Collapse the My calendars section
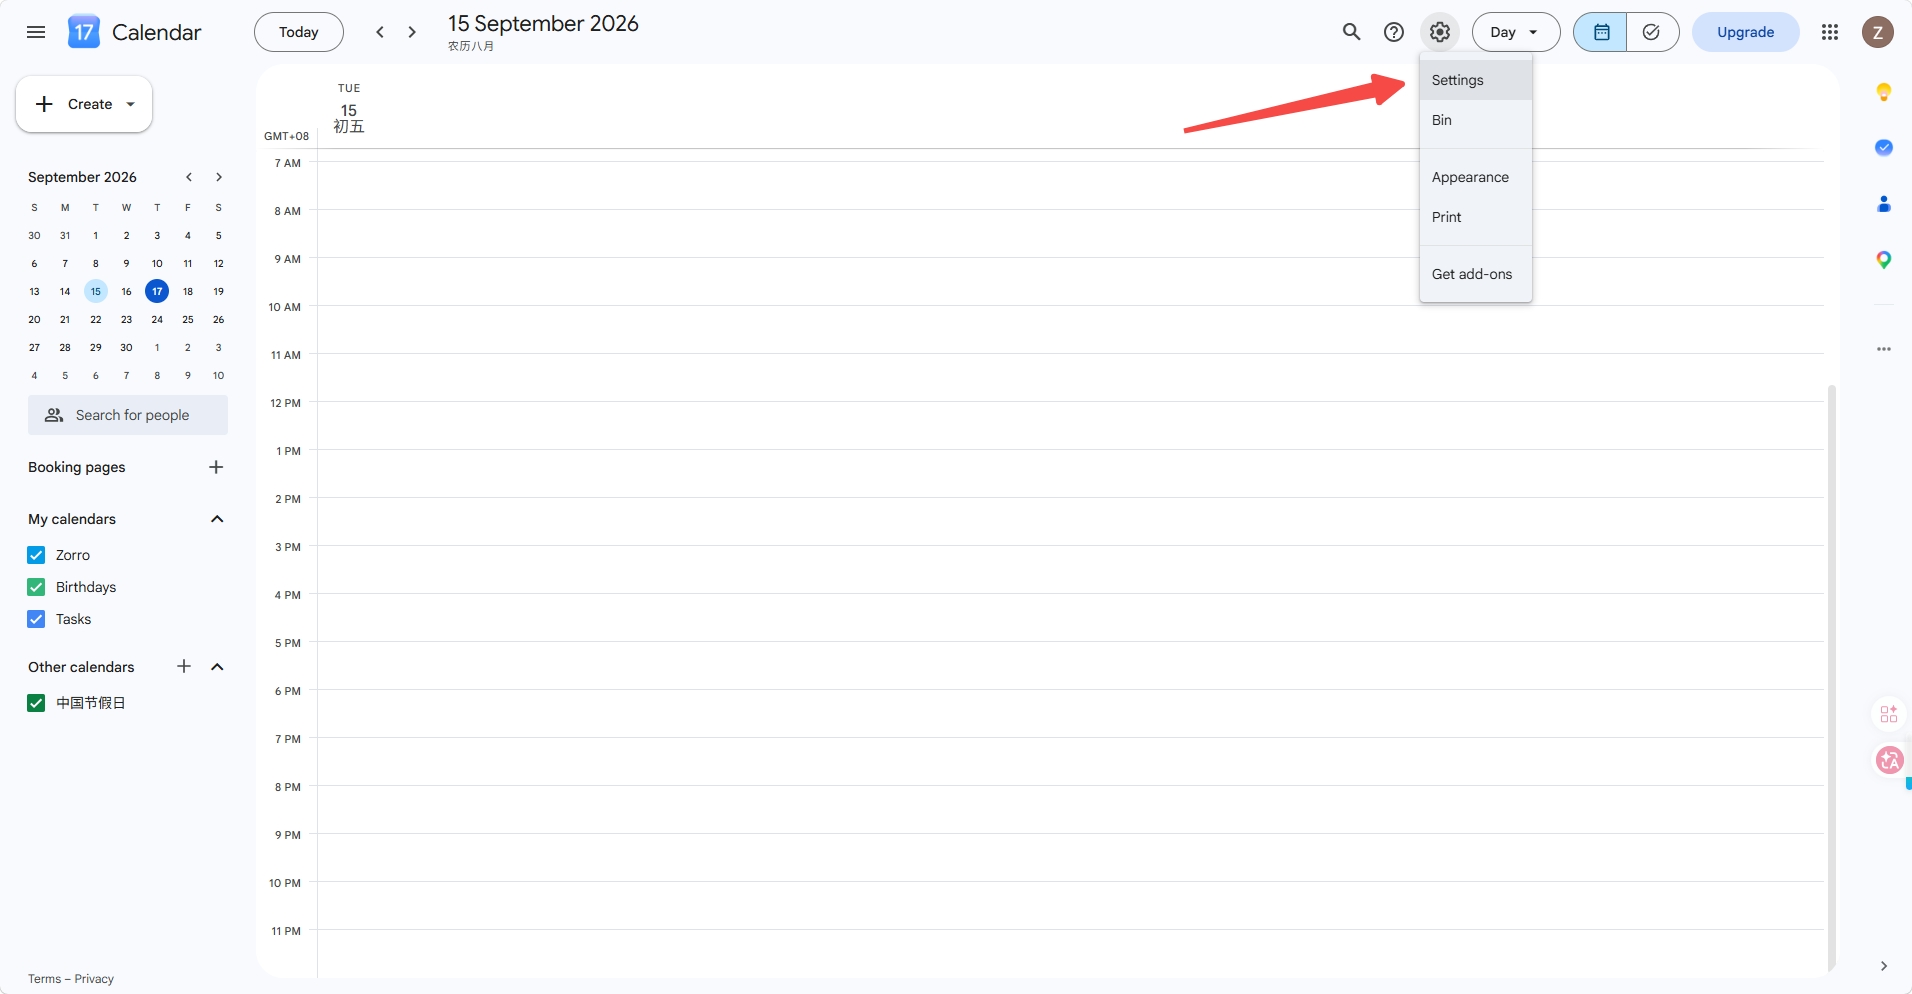The width and height of the screenshot is (1912, 994). pos(217,519)
